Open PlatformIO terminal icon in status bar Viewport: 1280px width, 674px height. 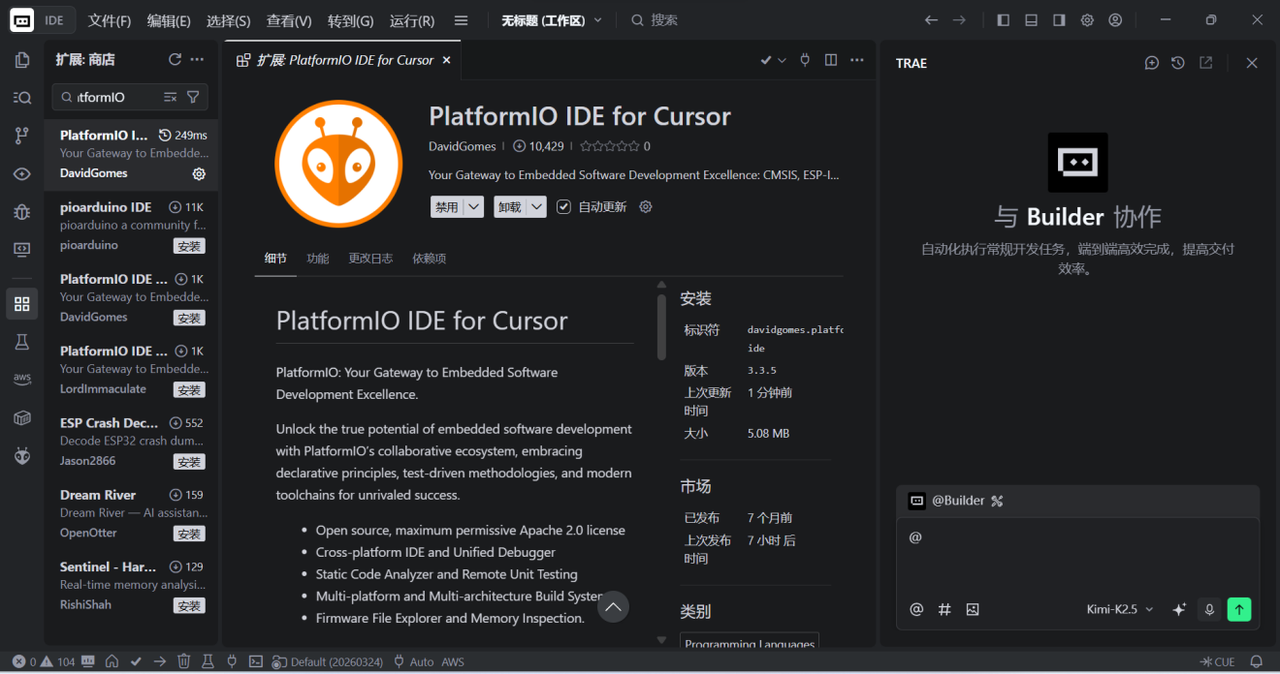point(256,662)
